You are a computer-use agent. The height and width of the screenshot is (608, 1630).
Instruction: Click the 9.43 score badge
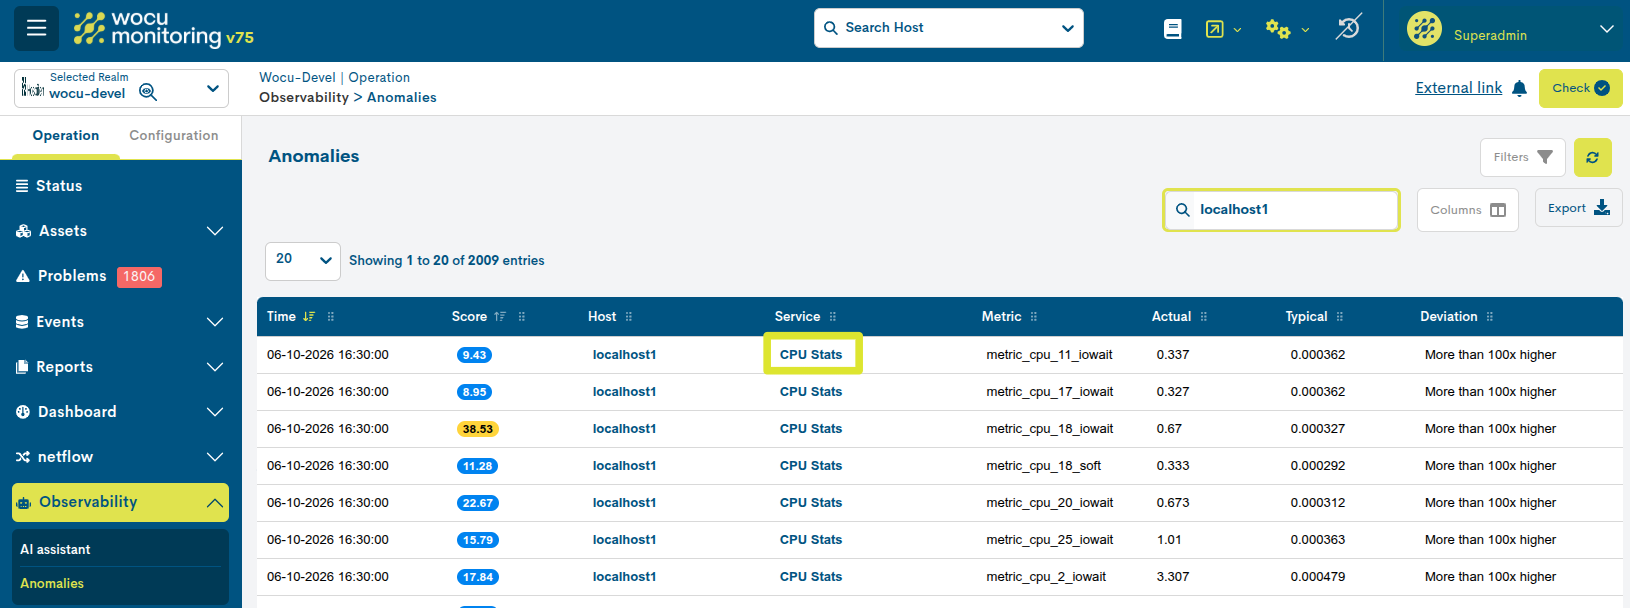coord(475,355)
